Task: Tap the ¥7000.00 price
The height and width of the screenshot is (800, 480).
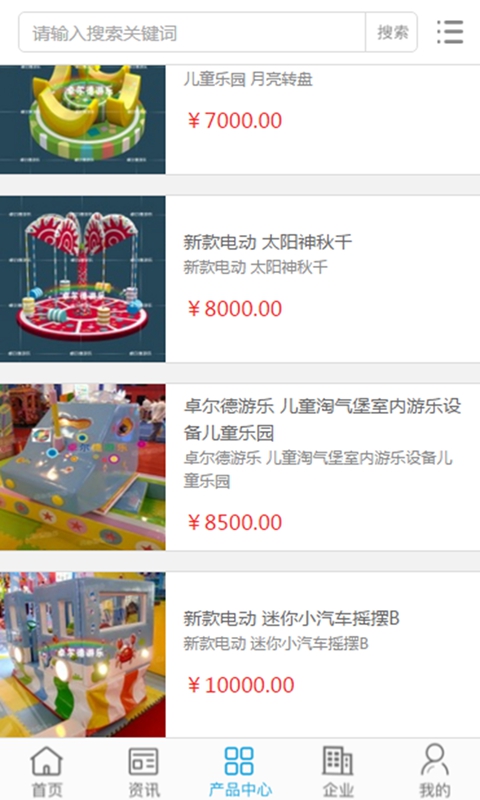Action: pyautogui.click(x=235, y=120)
